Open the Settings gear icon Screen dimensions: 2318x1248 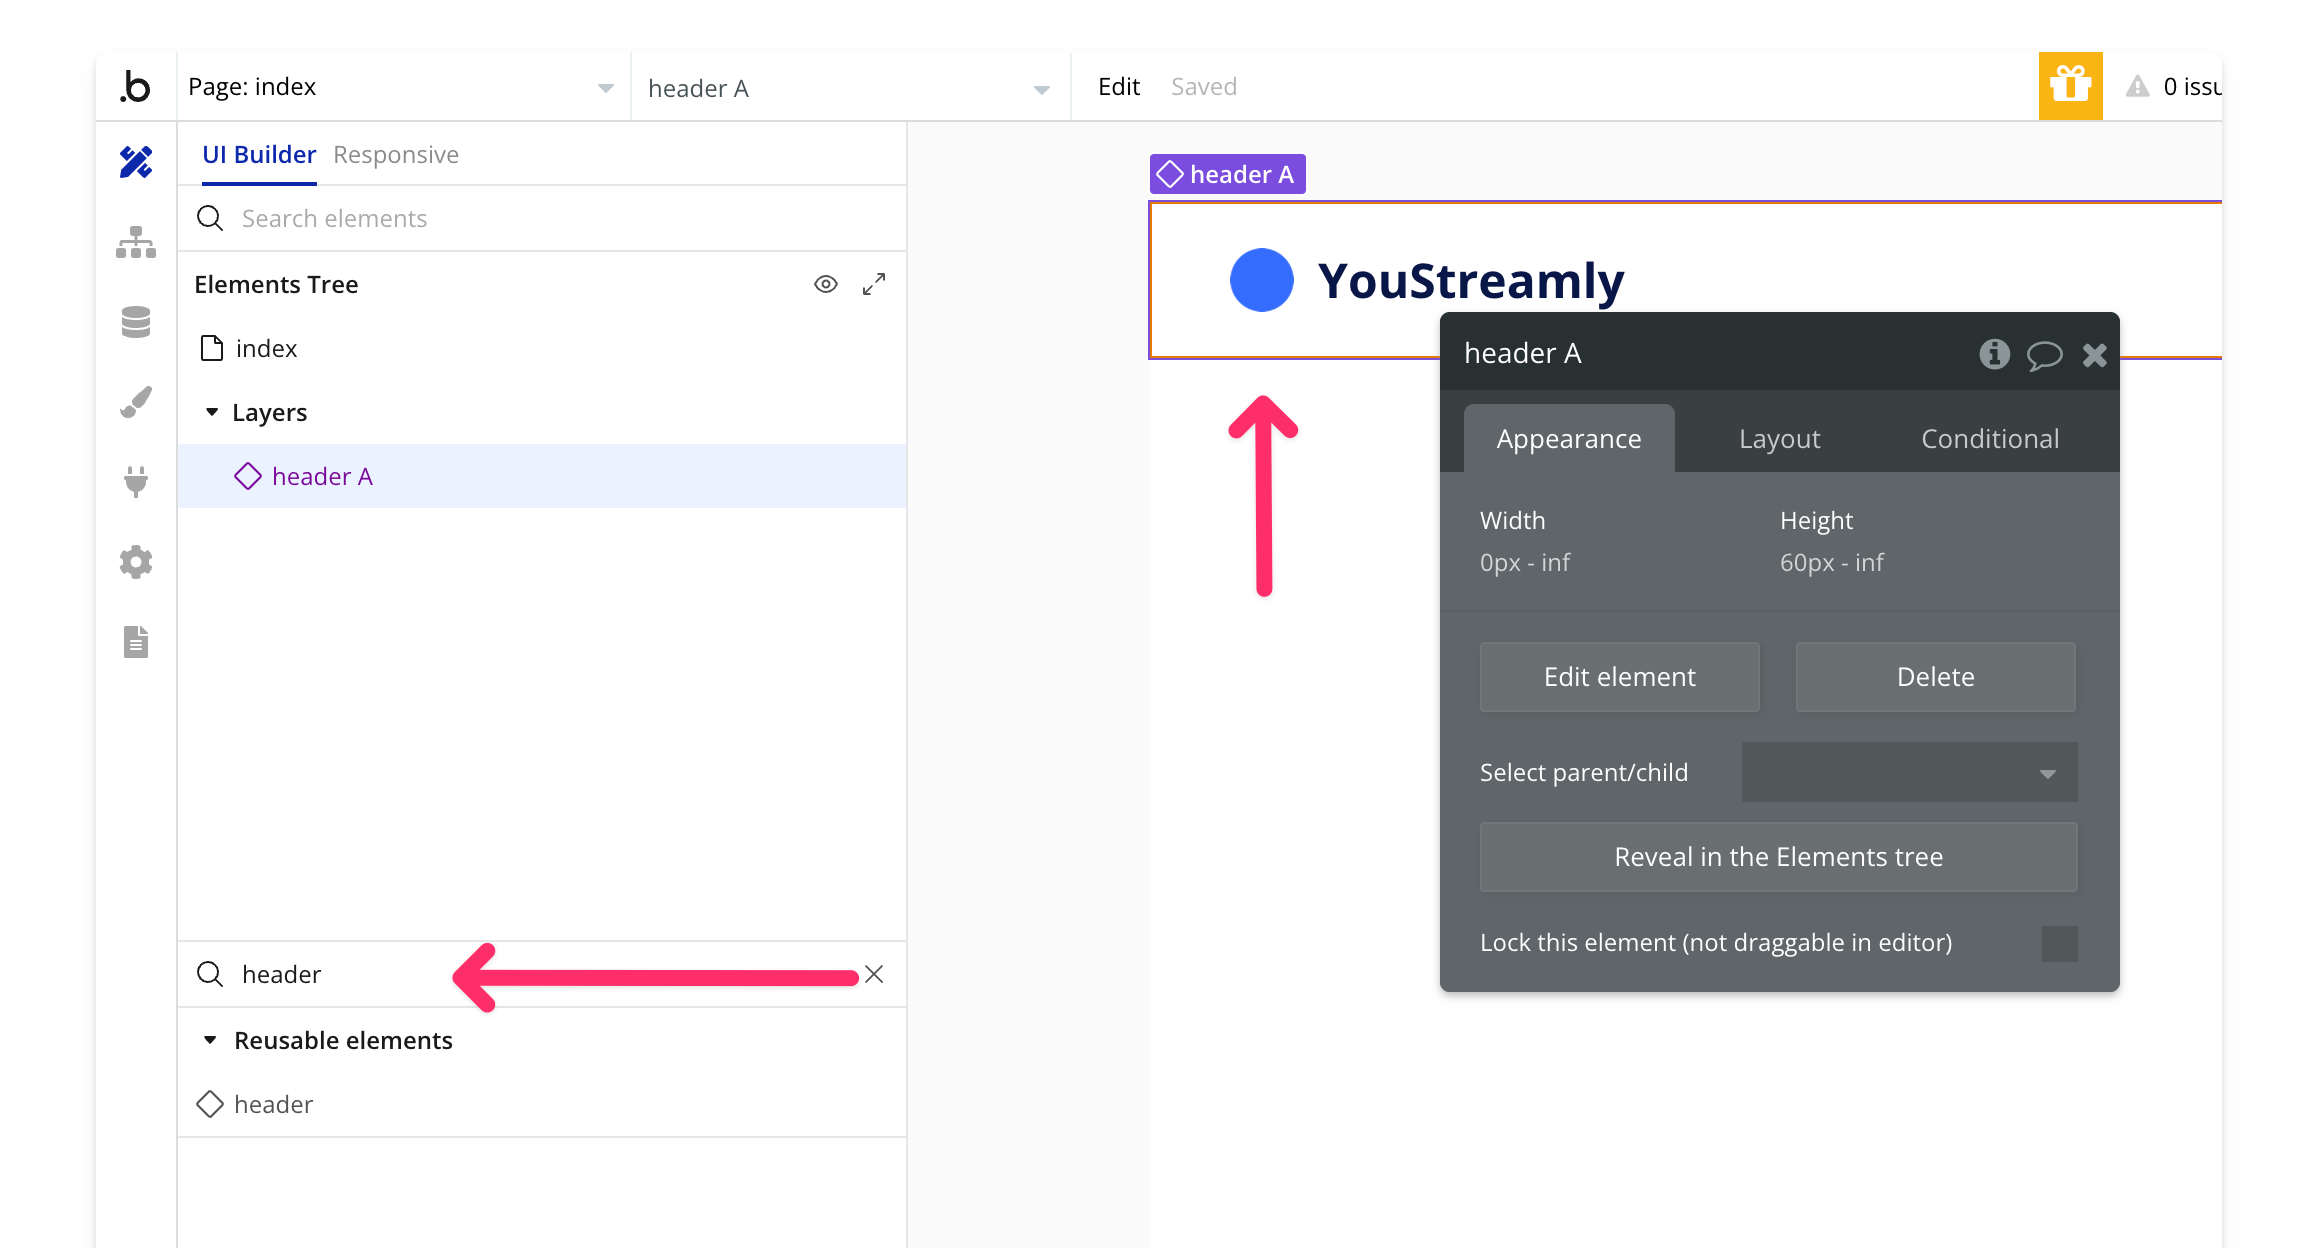136,562
